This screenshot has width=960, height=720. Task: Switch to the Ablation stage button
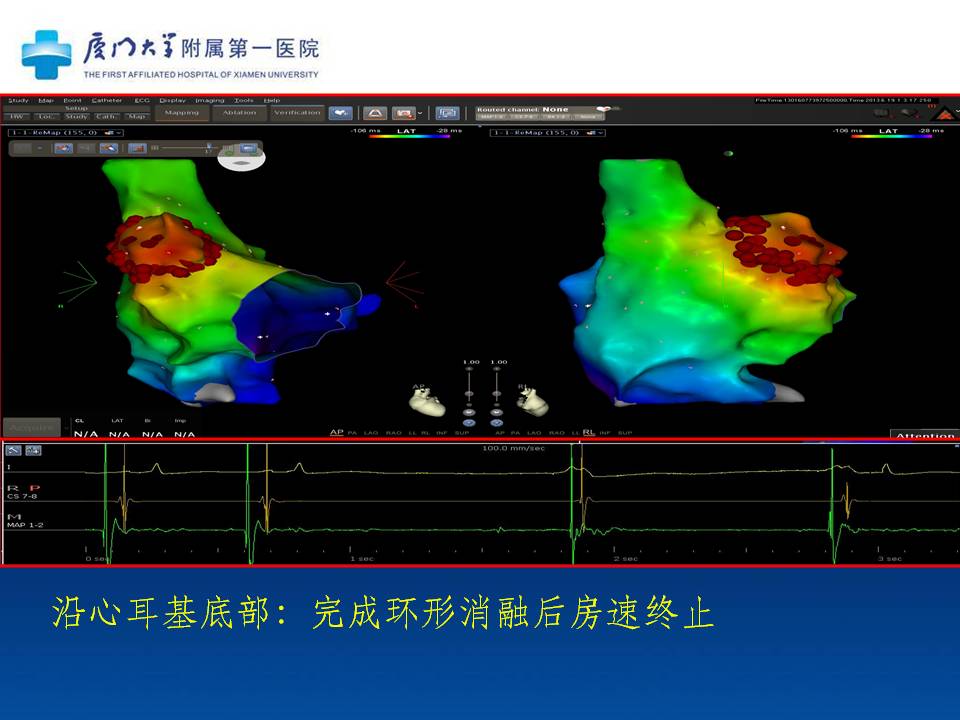click(239, 113)
